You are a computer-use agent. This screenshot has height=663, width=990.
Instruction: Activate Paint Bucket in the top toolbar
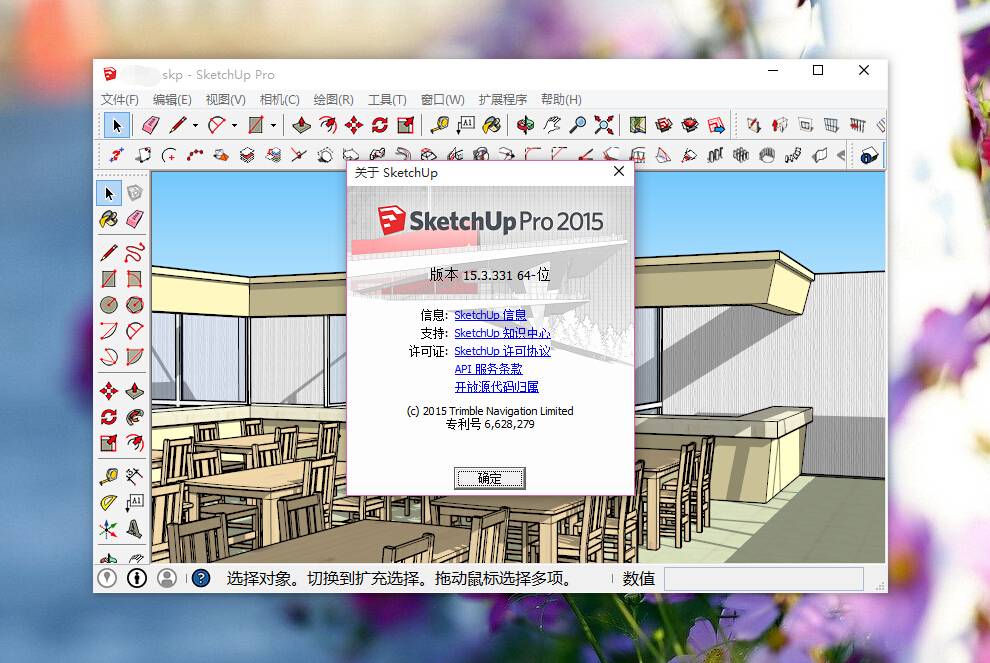click(491, 125)
